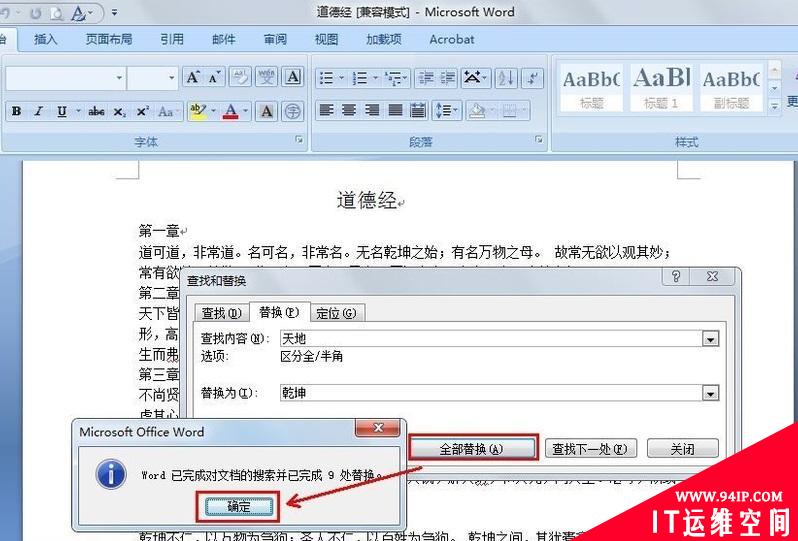The width and height of the screenshot is (798, 541).
Task: Expand font color dropdown arrow
Action: 246,111
